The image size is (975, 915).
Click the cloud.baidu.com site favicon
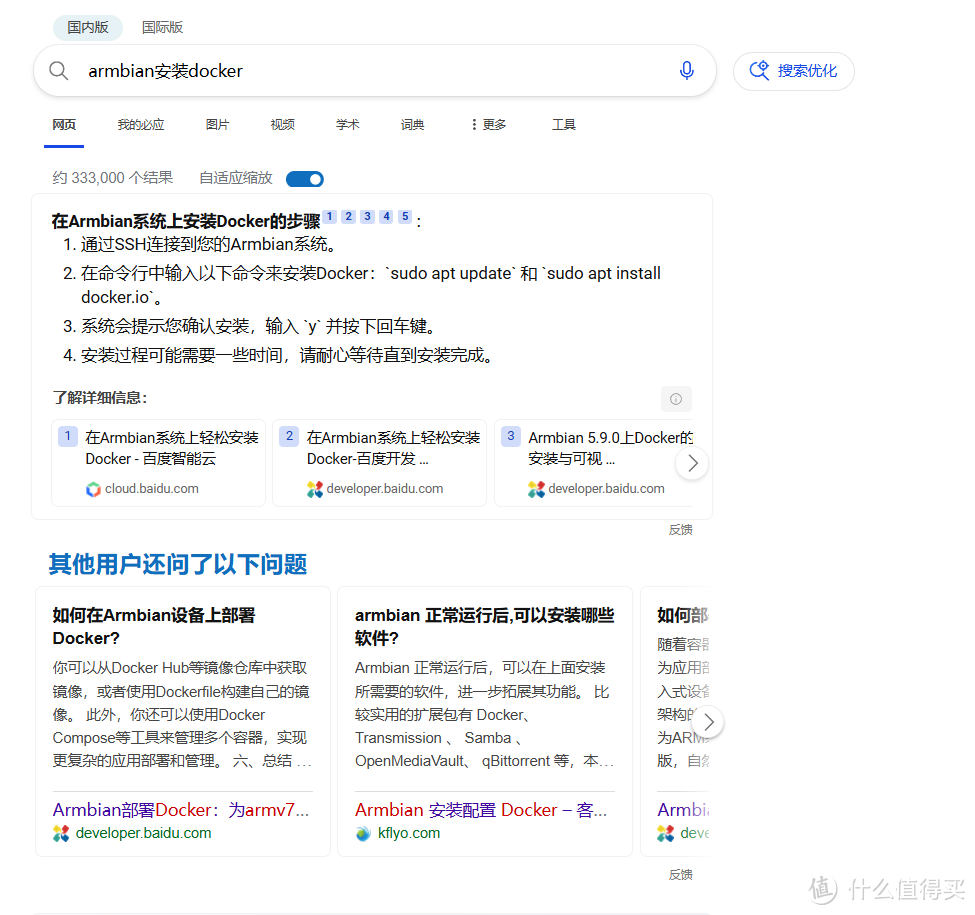(x=92, y=488)
